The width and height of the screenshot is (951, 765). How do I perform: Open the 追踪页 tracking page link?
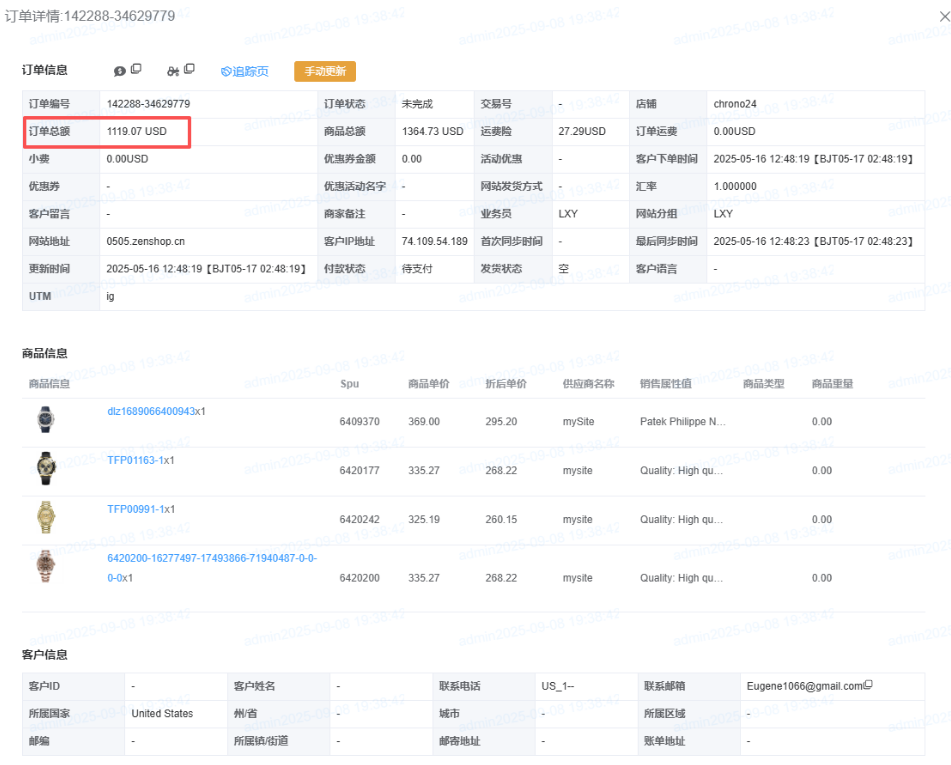point(245,71)
